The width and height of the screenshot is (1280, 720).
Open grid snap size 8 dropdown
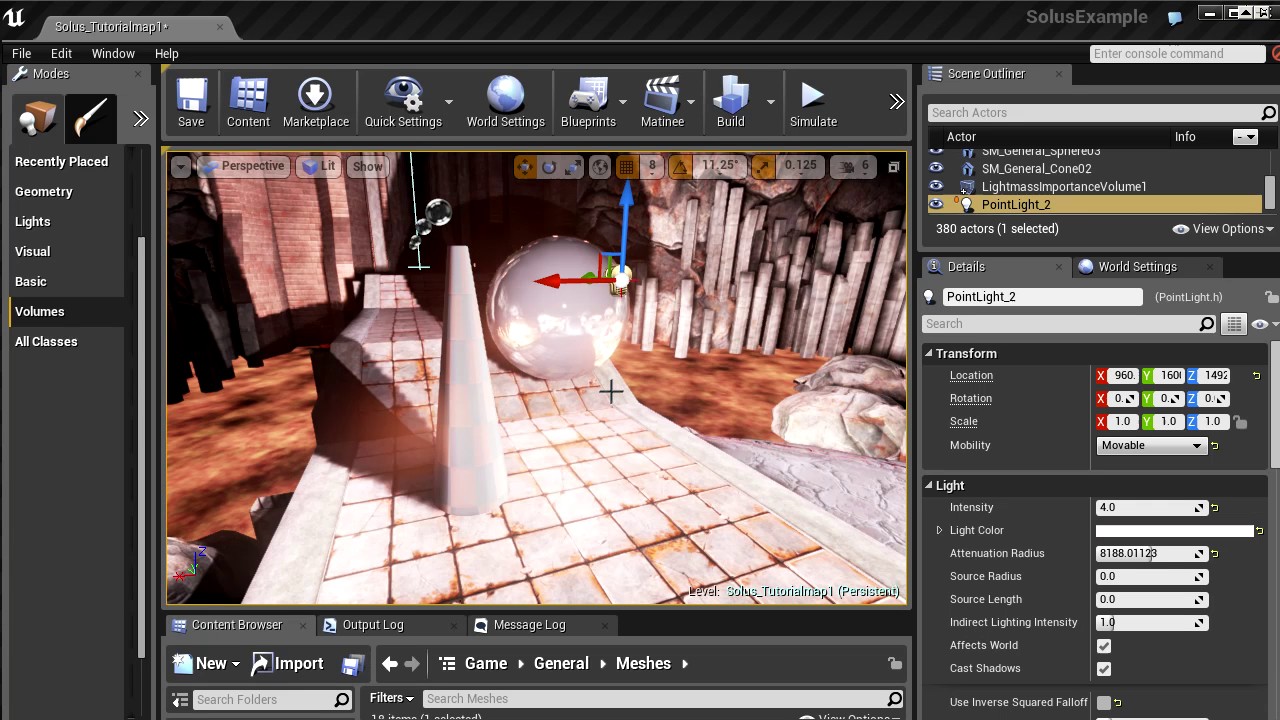pos(652,166)
